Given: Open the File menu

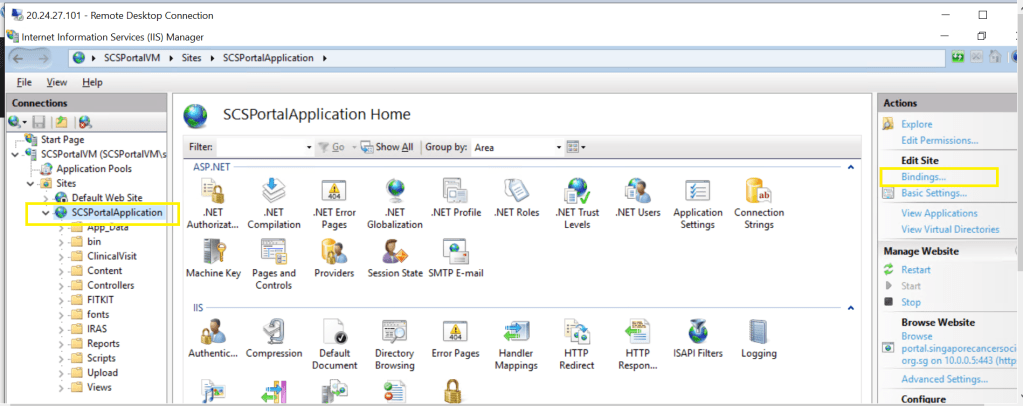Looking at the screenshot, I should (x=24, y=82).
